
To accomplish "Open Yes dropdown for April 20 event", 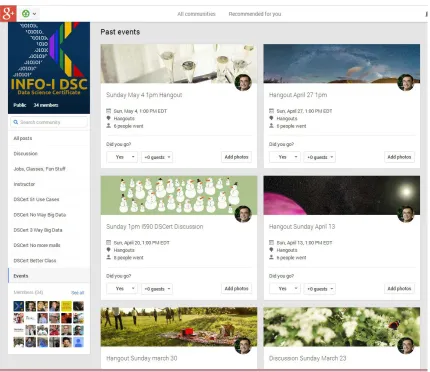I will [122, 289].
